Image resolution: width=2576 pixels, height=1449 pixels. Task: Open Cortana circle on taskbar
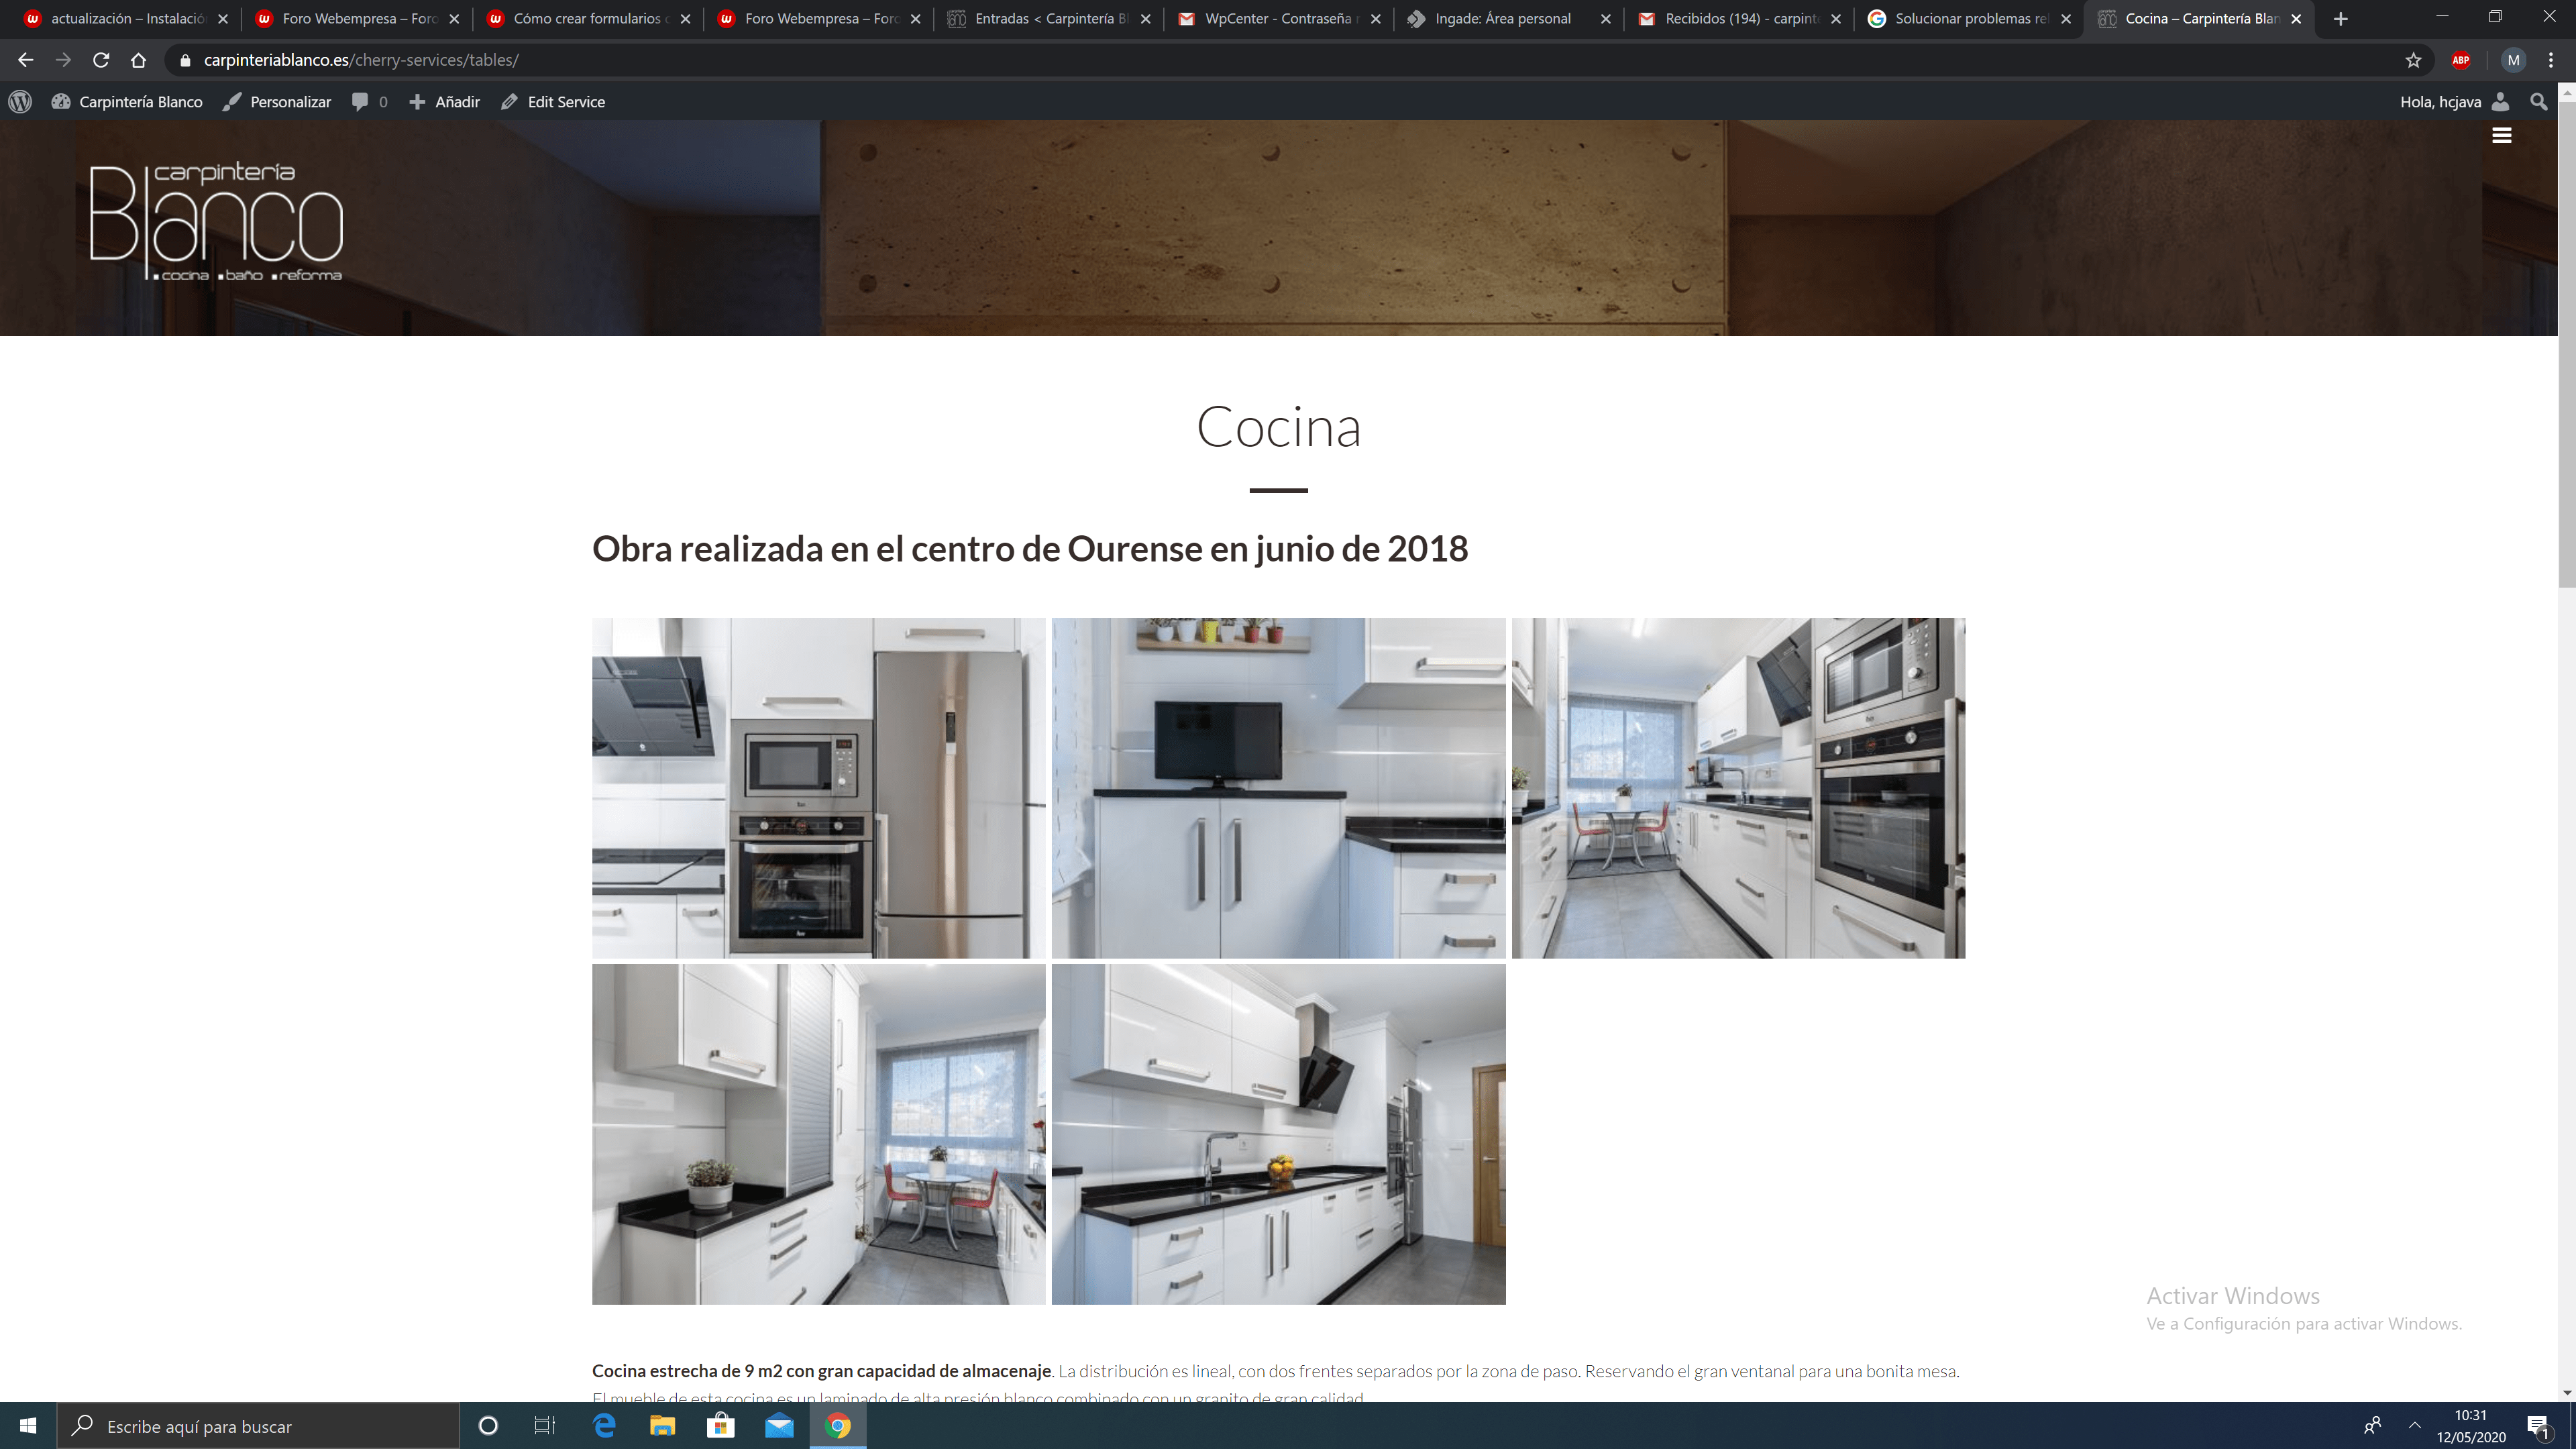(x=488, y=1426)
